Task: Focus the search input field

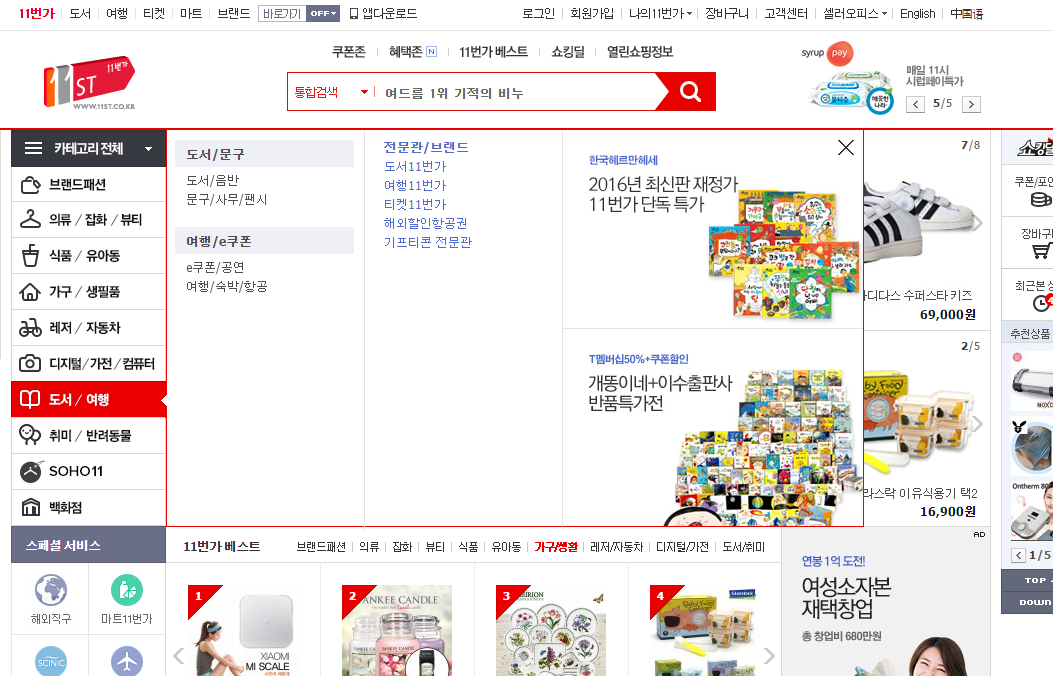Action: [x=514, y=92]
